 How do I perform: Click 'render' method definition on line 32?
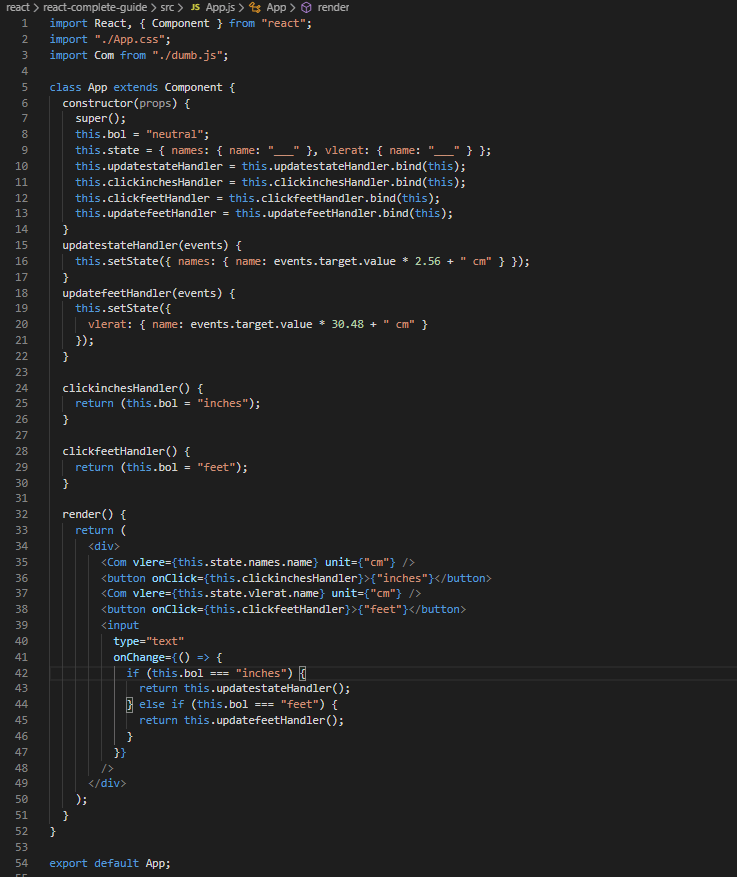(81, 514)
